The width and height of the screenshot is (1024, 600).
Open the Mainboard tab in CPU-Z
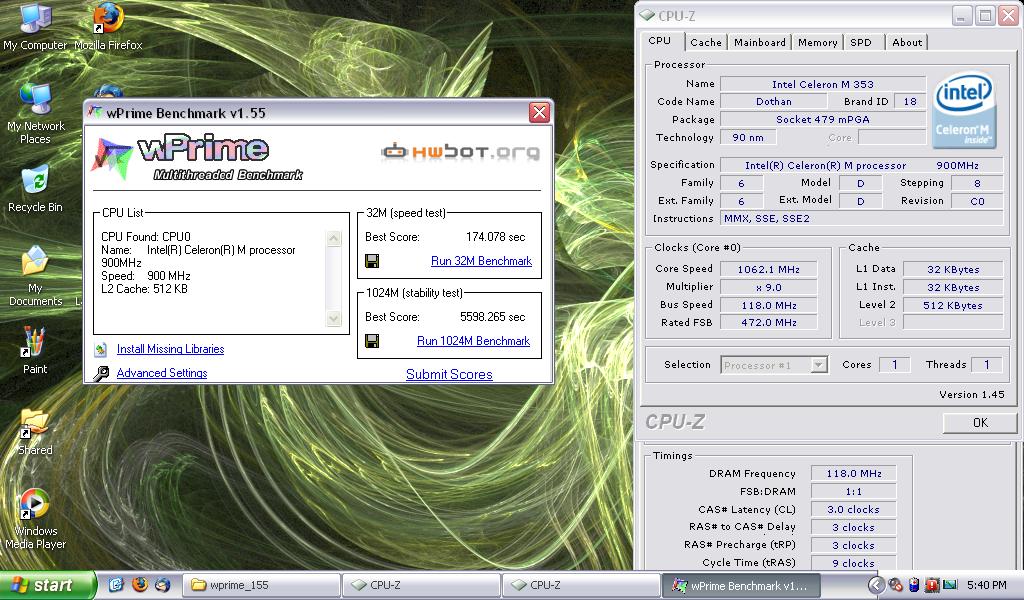pyautogui.click(x=760, y=42)
